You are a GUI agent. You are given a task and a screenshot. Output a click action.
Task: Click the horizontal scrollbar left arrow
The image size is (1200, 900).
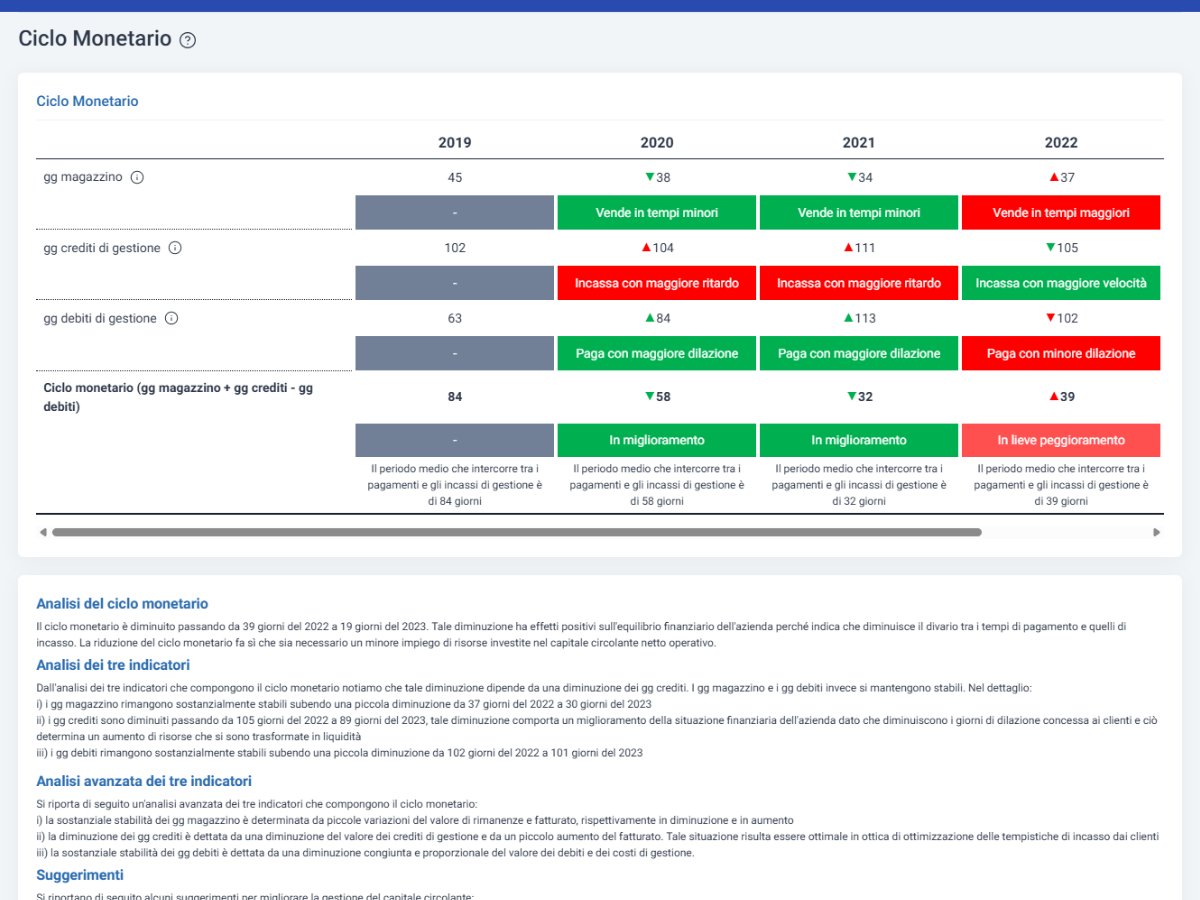[x=43, y=532]
